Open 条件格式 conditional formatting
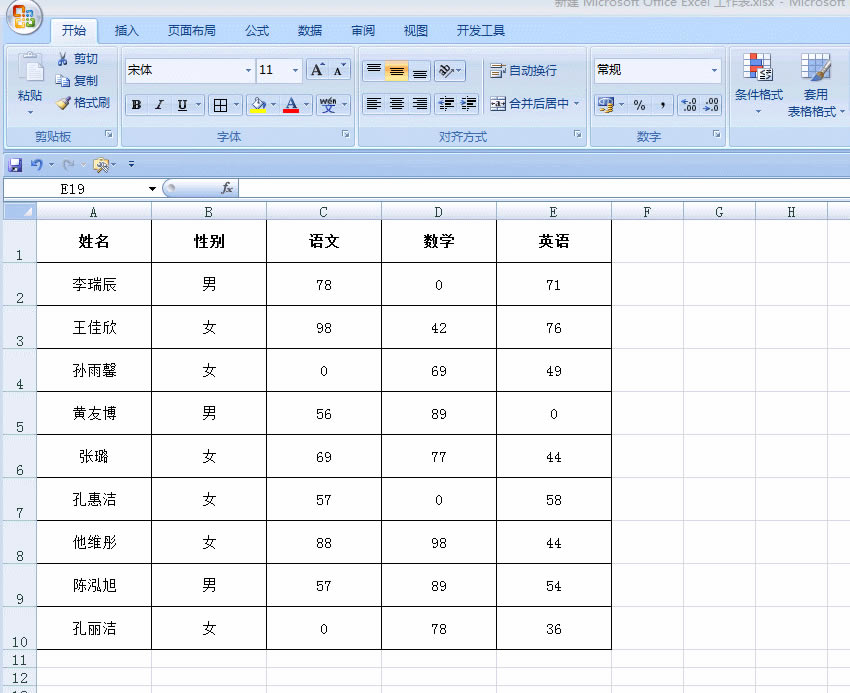 click(x=758, y=84)
